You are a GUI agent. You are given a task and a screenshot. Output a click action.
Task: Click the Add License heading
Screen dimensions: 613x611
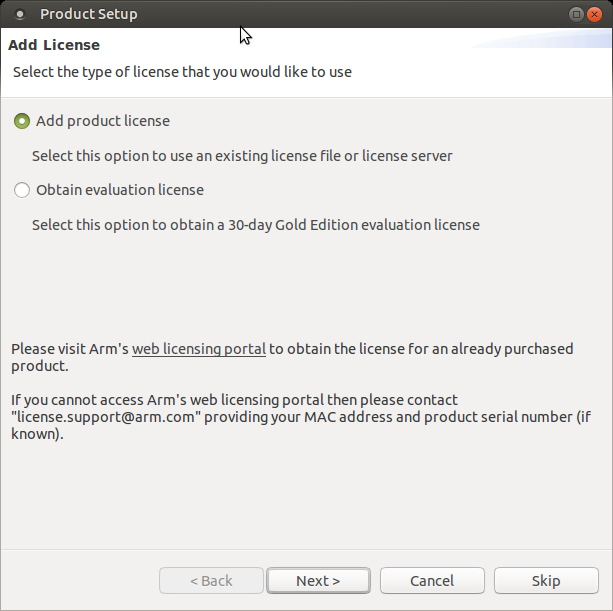click(x=54, y=45)
